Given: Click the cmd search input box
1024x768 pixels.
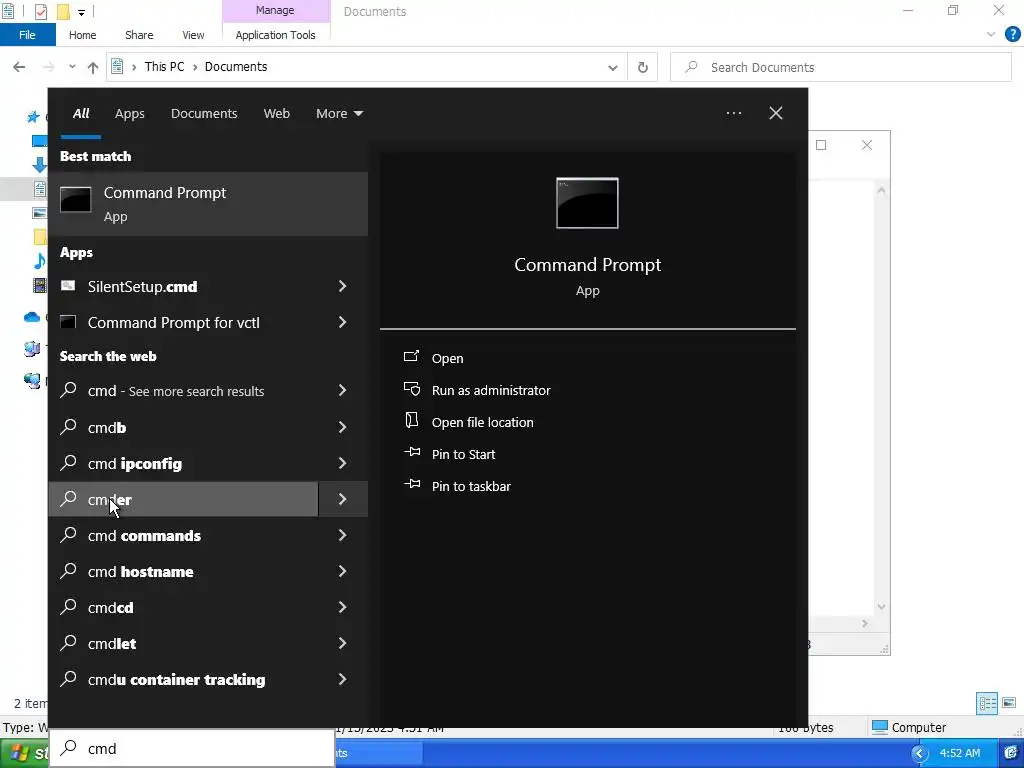Looking at the screenshot, I should click(192, 748).
